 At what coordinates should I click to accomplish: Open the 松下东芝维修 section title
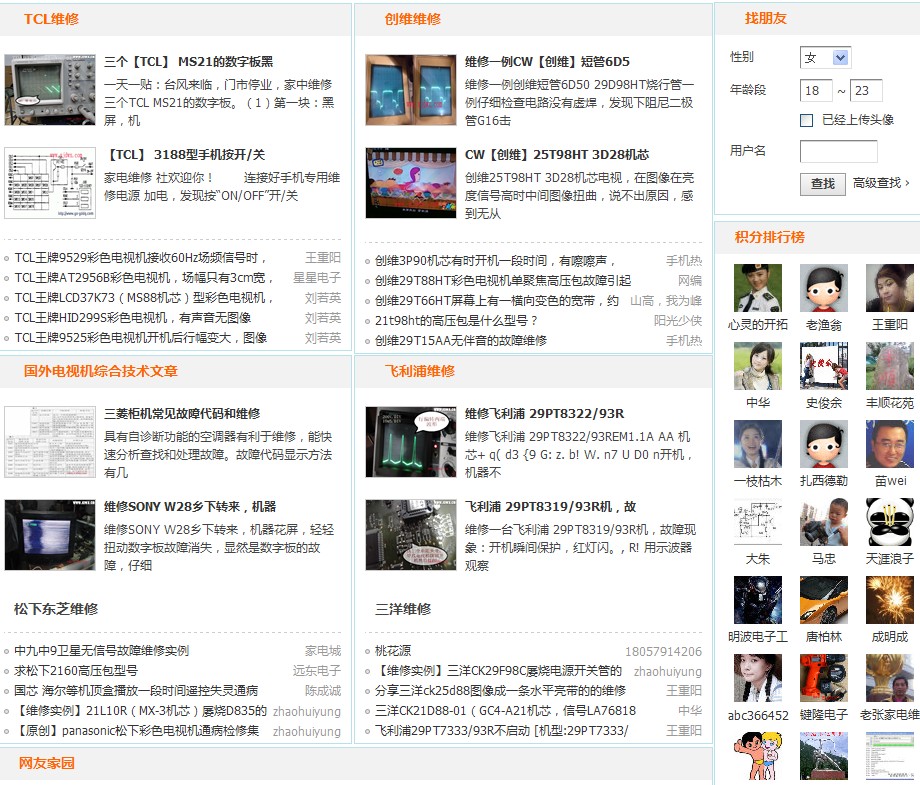pos(56,609)
